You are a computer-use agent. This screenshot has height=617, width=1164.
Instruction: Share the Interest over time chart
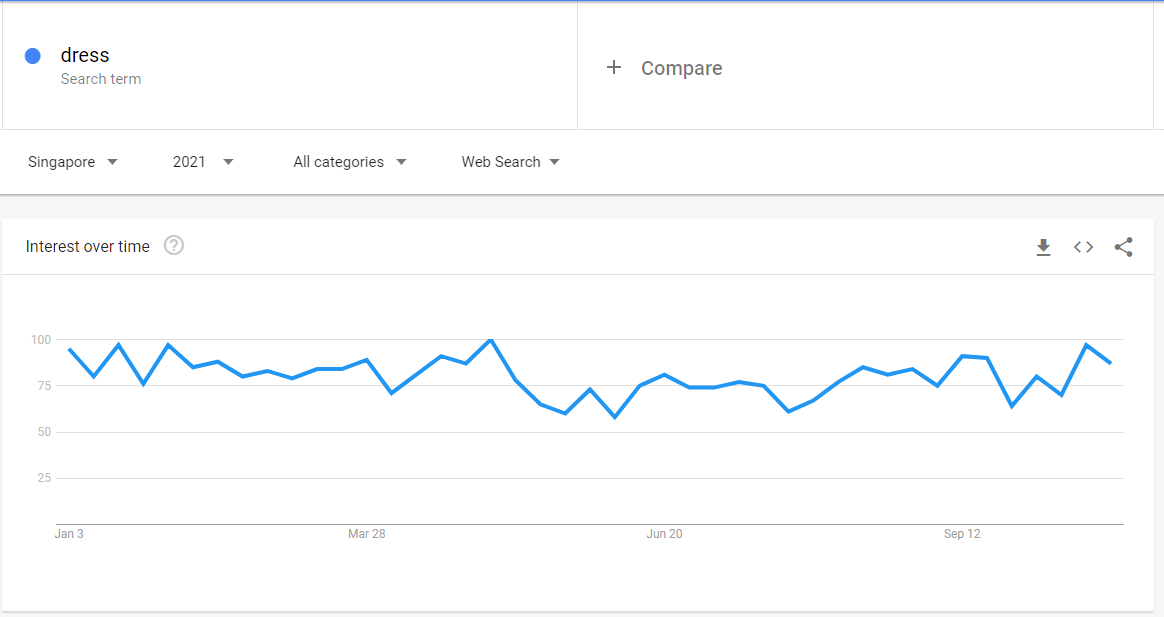coord(1123,247)
